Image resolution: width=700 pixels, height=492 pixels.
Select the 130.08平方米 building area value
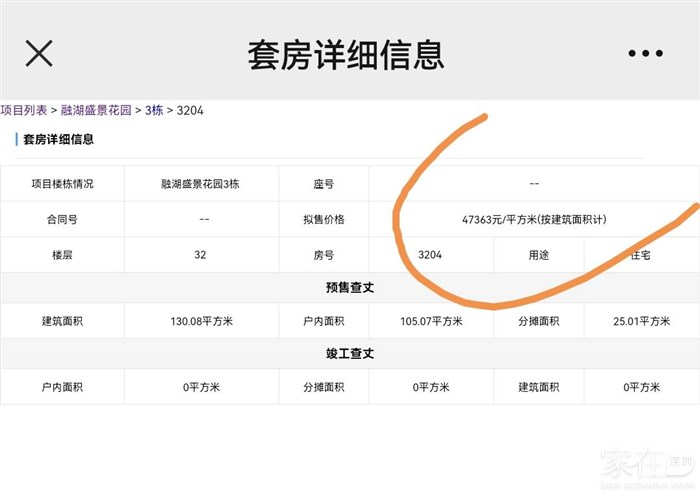pyautogui.click(x=200, y=321)
